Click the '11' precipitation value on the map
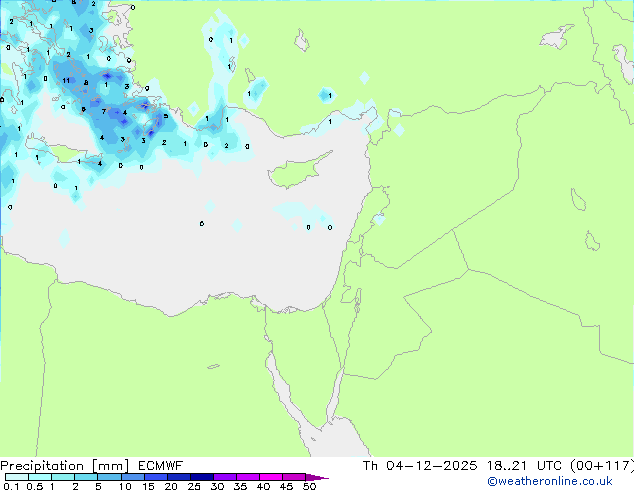 pos(66,80)
